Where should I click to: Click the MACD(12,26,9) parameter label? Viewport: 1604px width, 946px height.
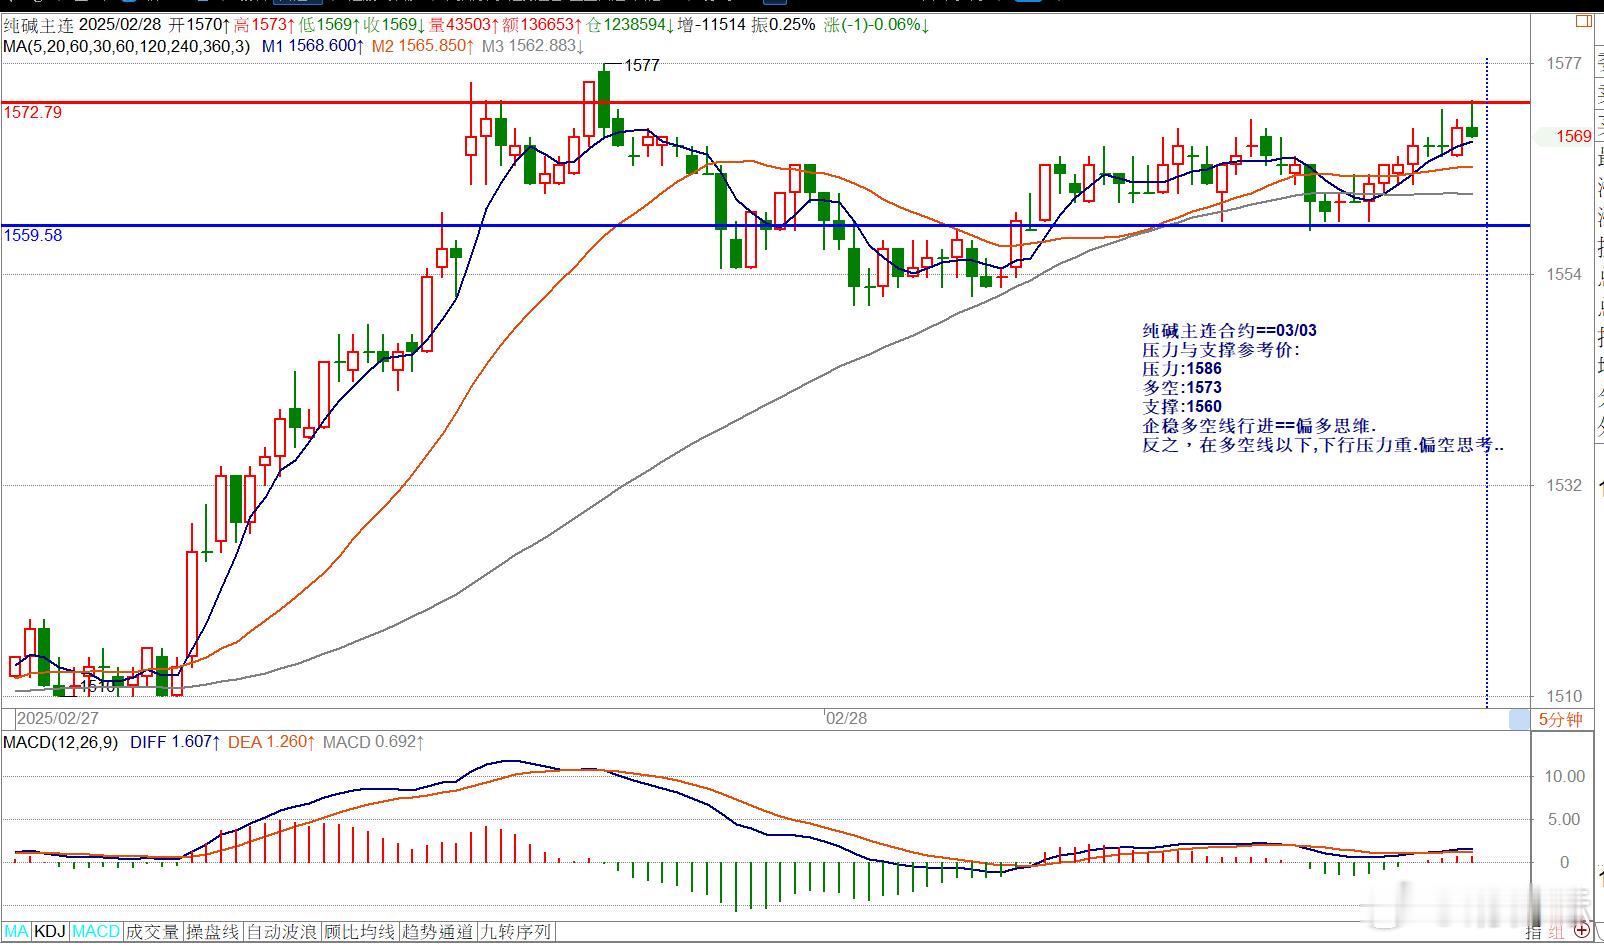point(61,742)
